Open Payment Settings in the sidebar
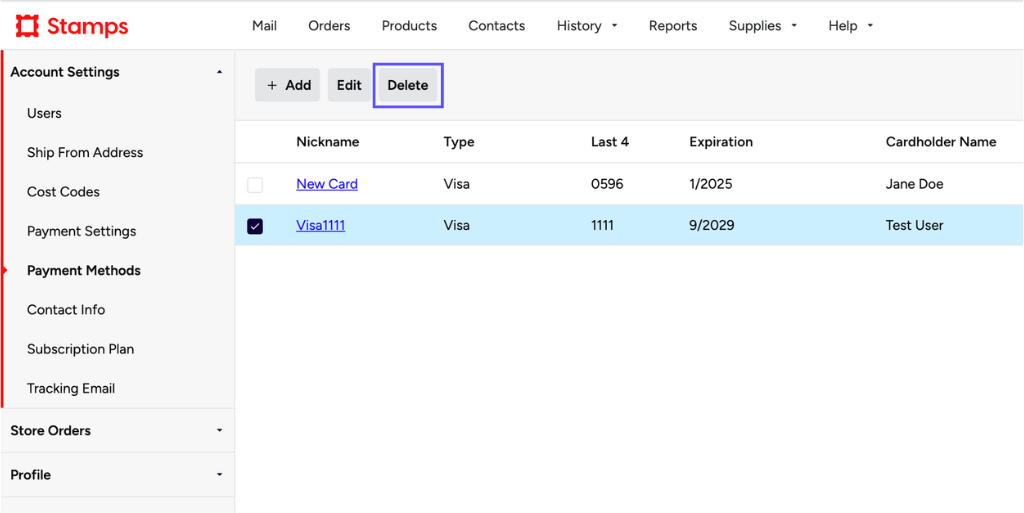 point(82,231)
